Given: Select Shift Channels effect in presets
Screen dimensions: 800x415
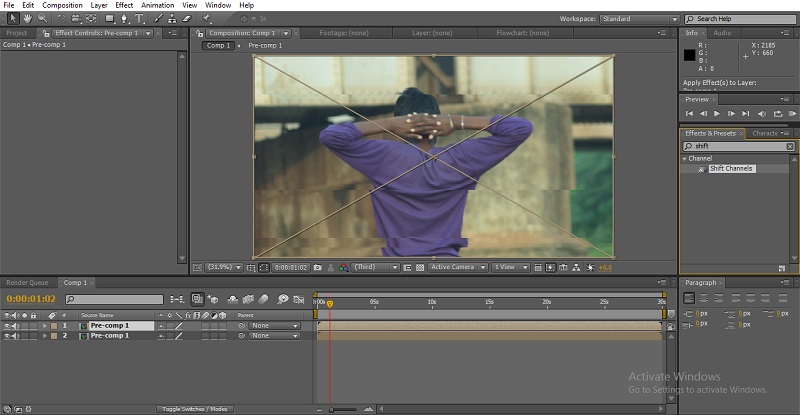Looking at the screenshot, I should [x=730, y=169].
